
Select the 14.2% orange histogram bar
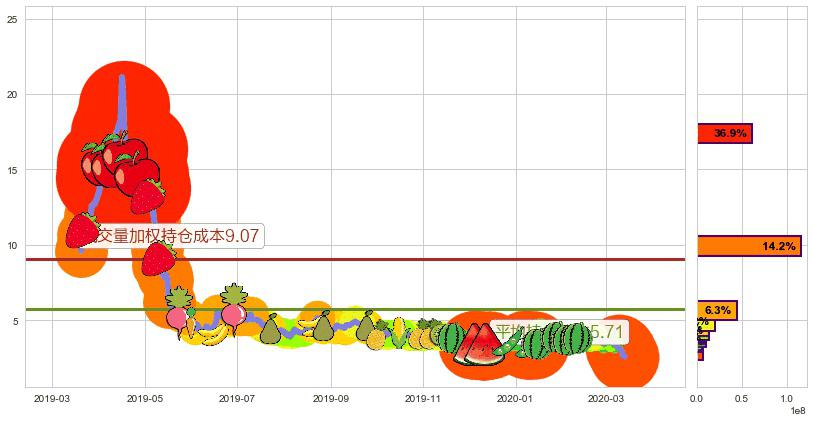pos(748,246)
